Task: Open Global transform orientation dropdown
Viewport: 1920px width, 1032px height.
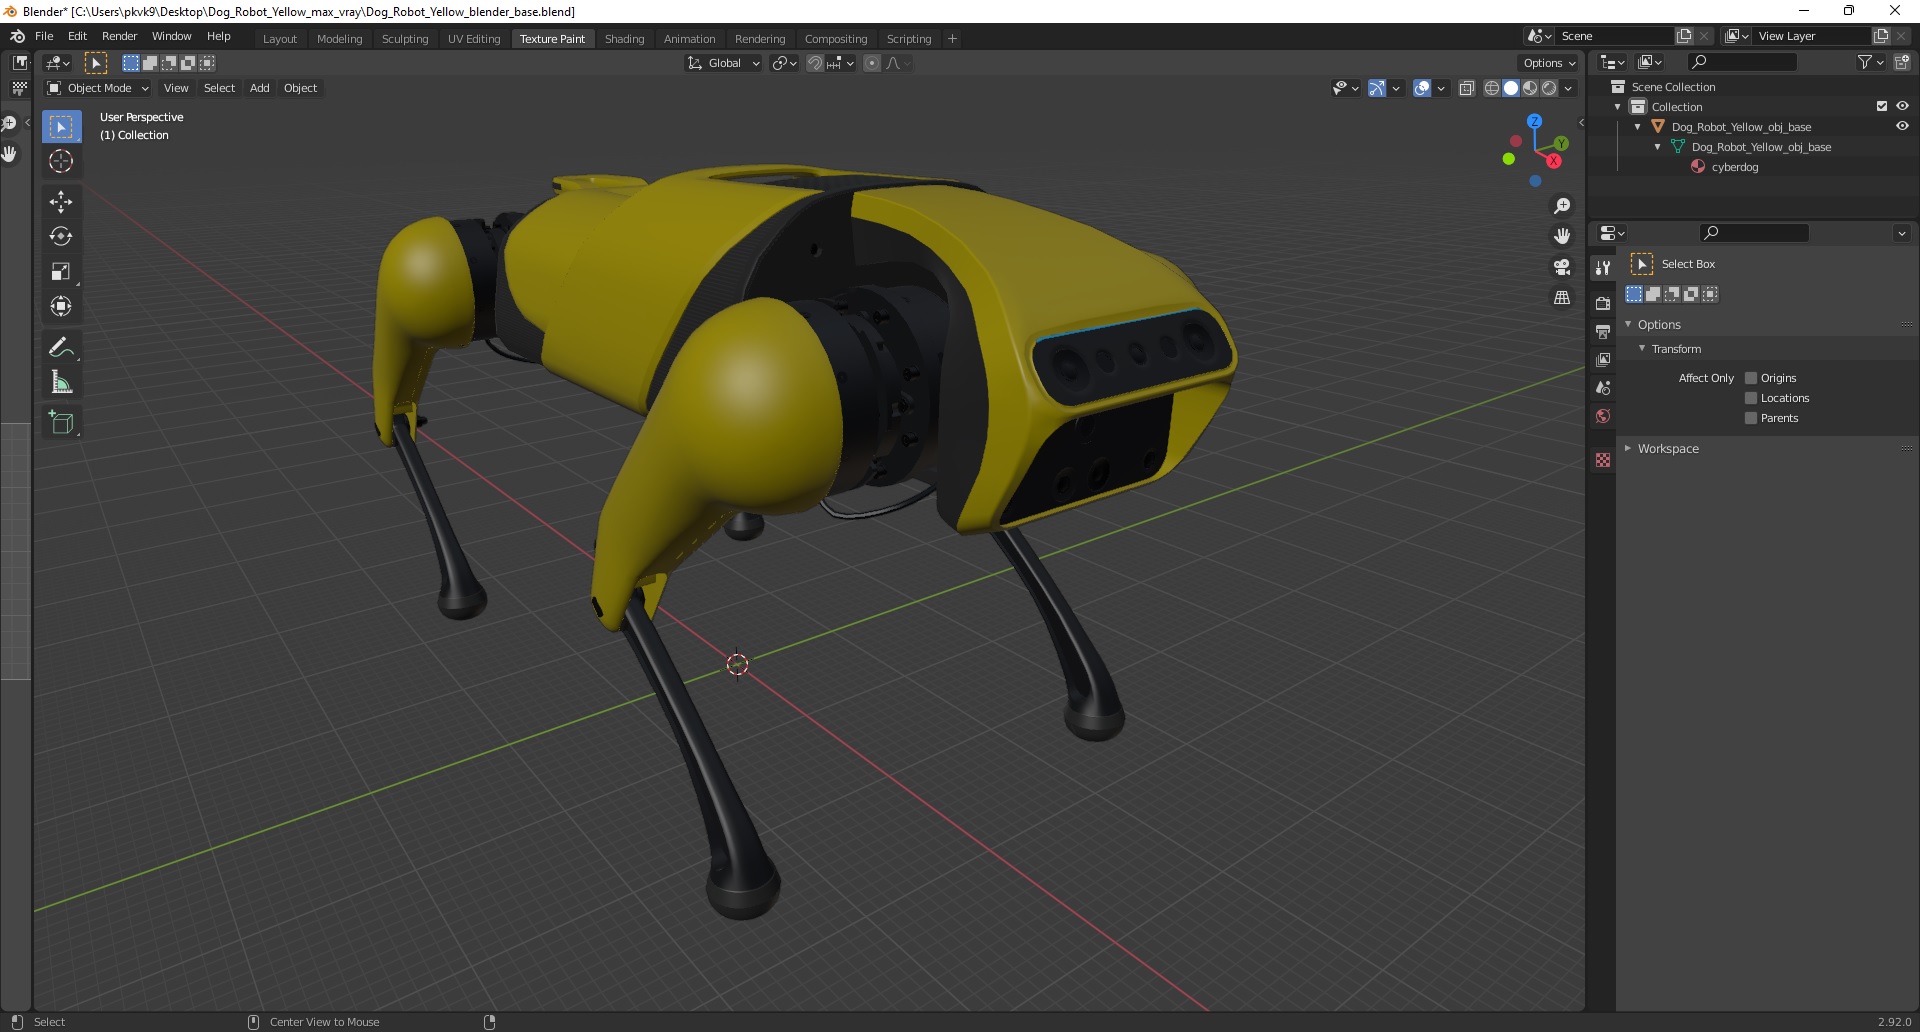Action: pos(724,63)
